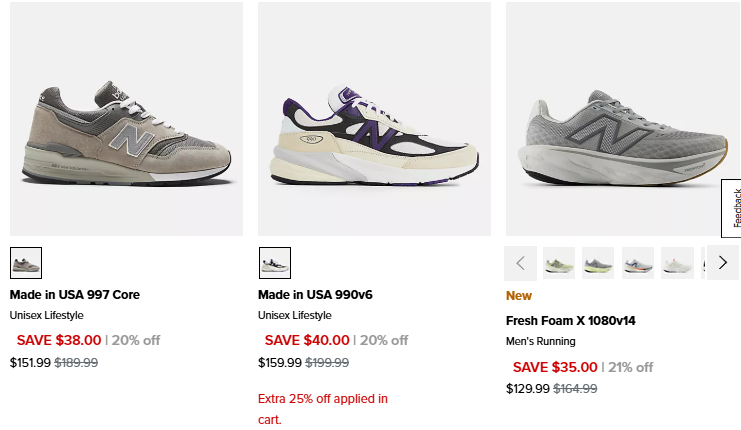Select the blue and orange 1080v14 swatch
The image size is (741, 430).
638,263
